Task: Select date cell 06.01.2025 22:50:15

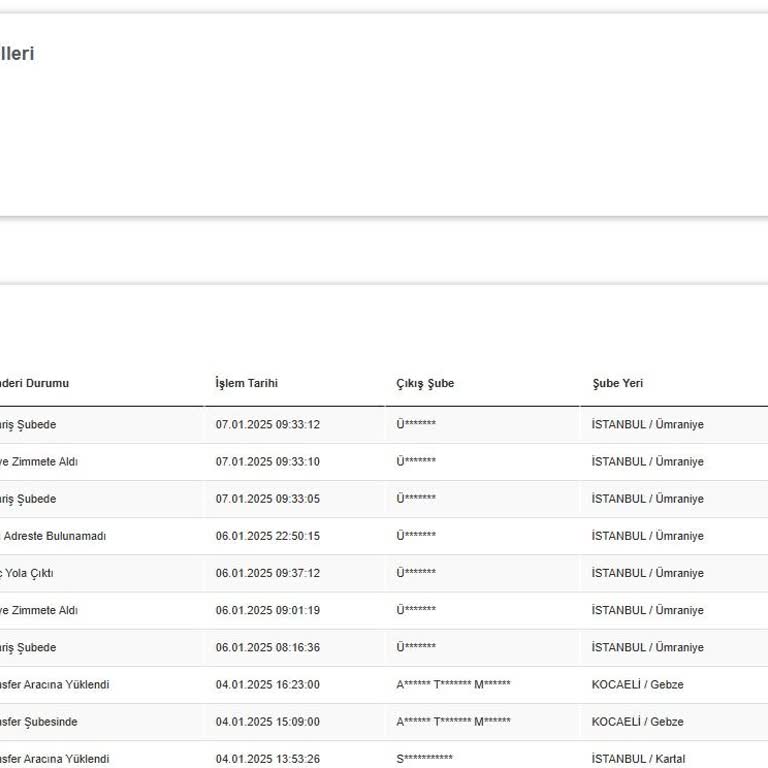Action: point(268,536)
